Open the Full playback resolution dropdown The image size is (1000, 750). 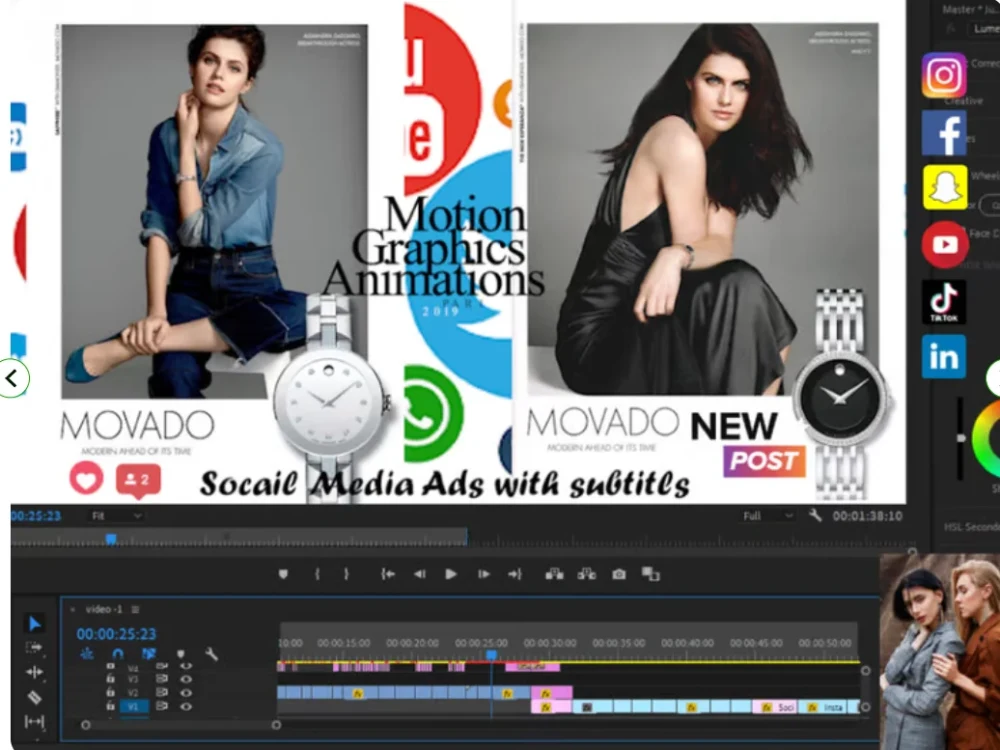(768, 516)
